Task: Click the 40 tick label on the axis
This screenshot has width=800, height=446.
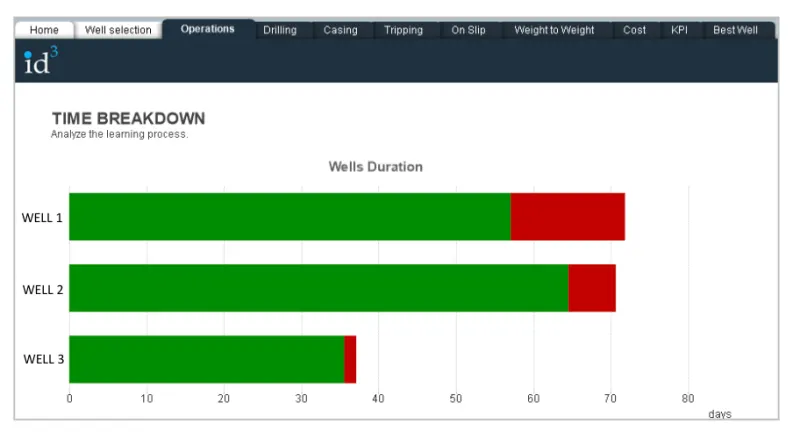Action: click(378, 399)
